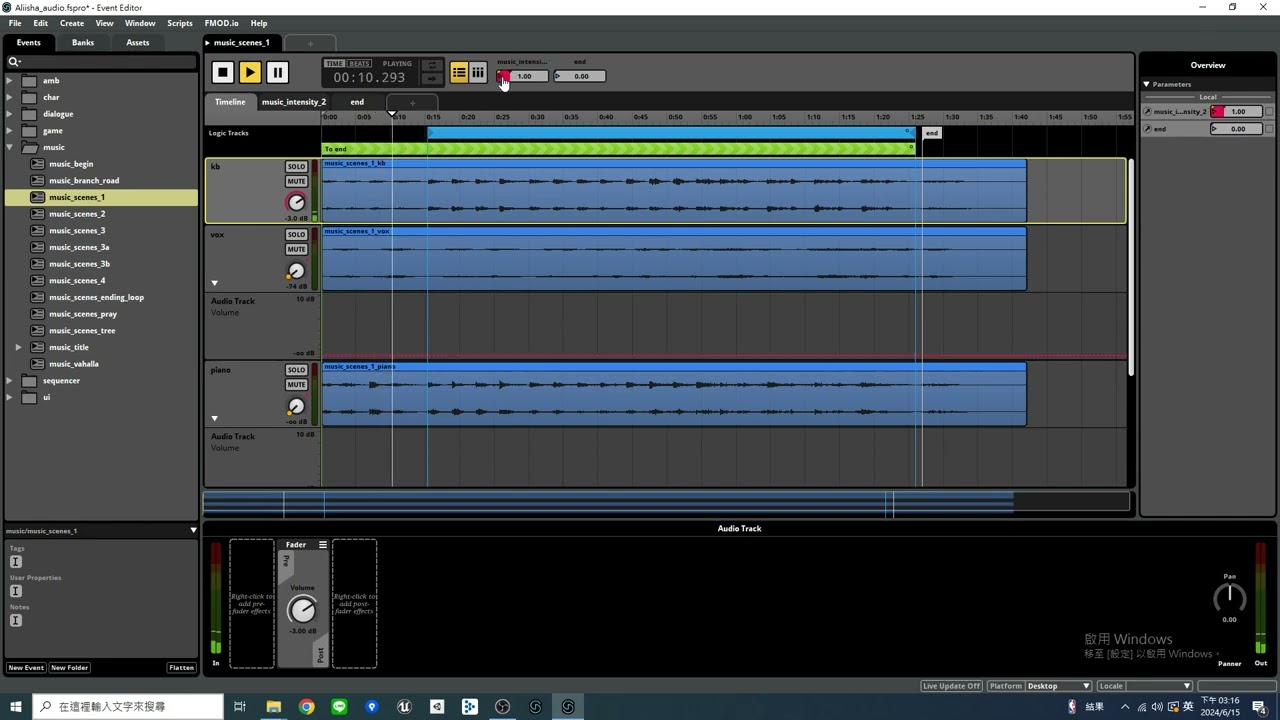1280x720 pixels.
Task: Select the Timeline tab
Action: [x=230, y=102]
